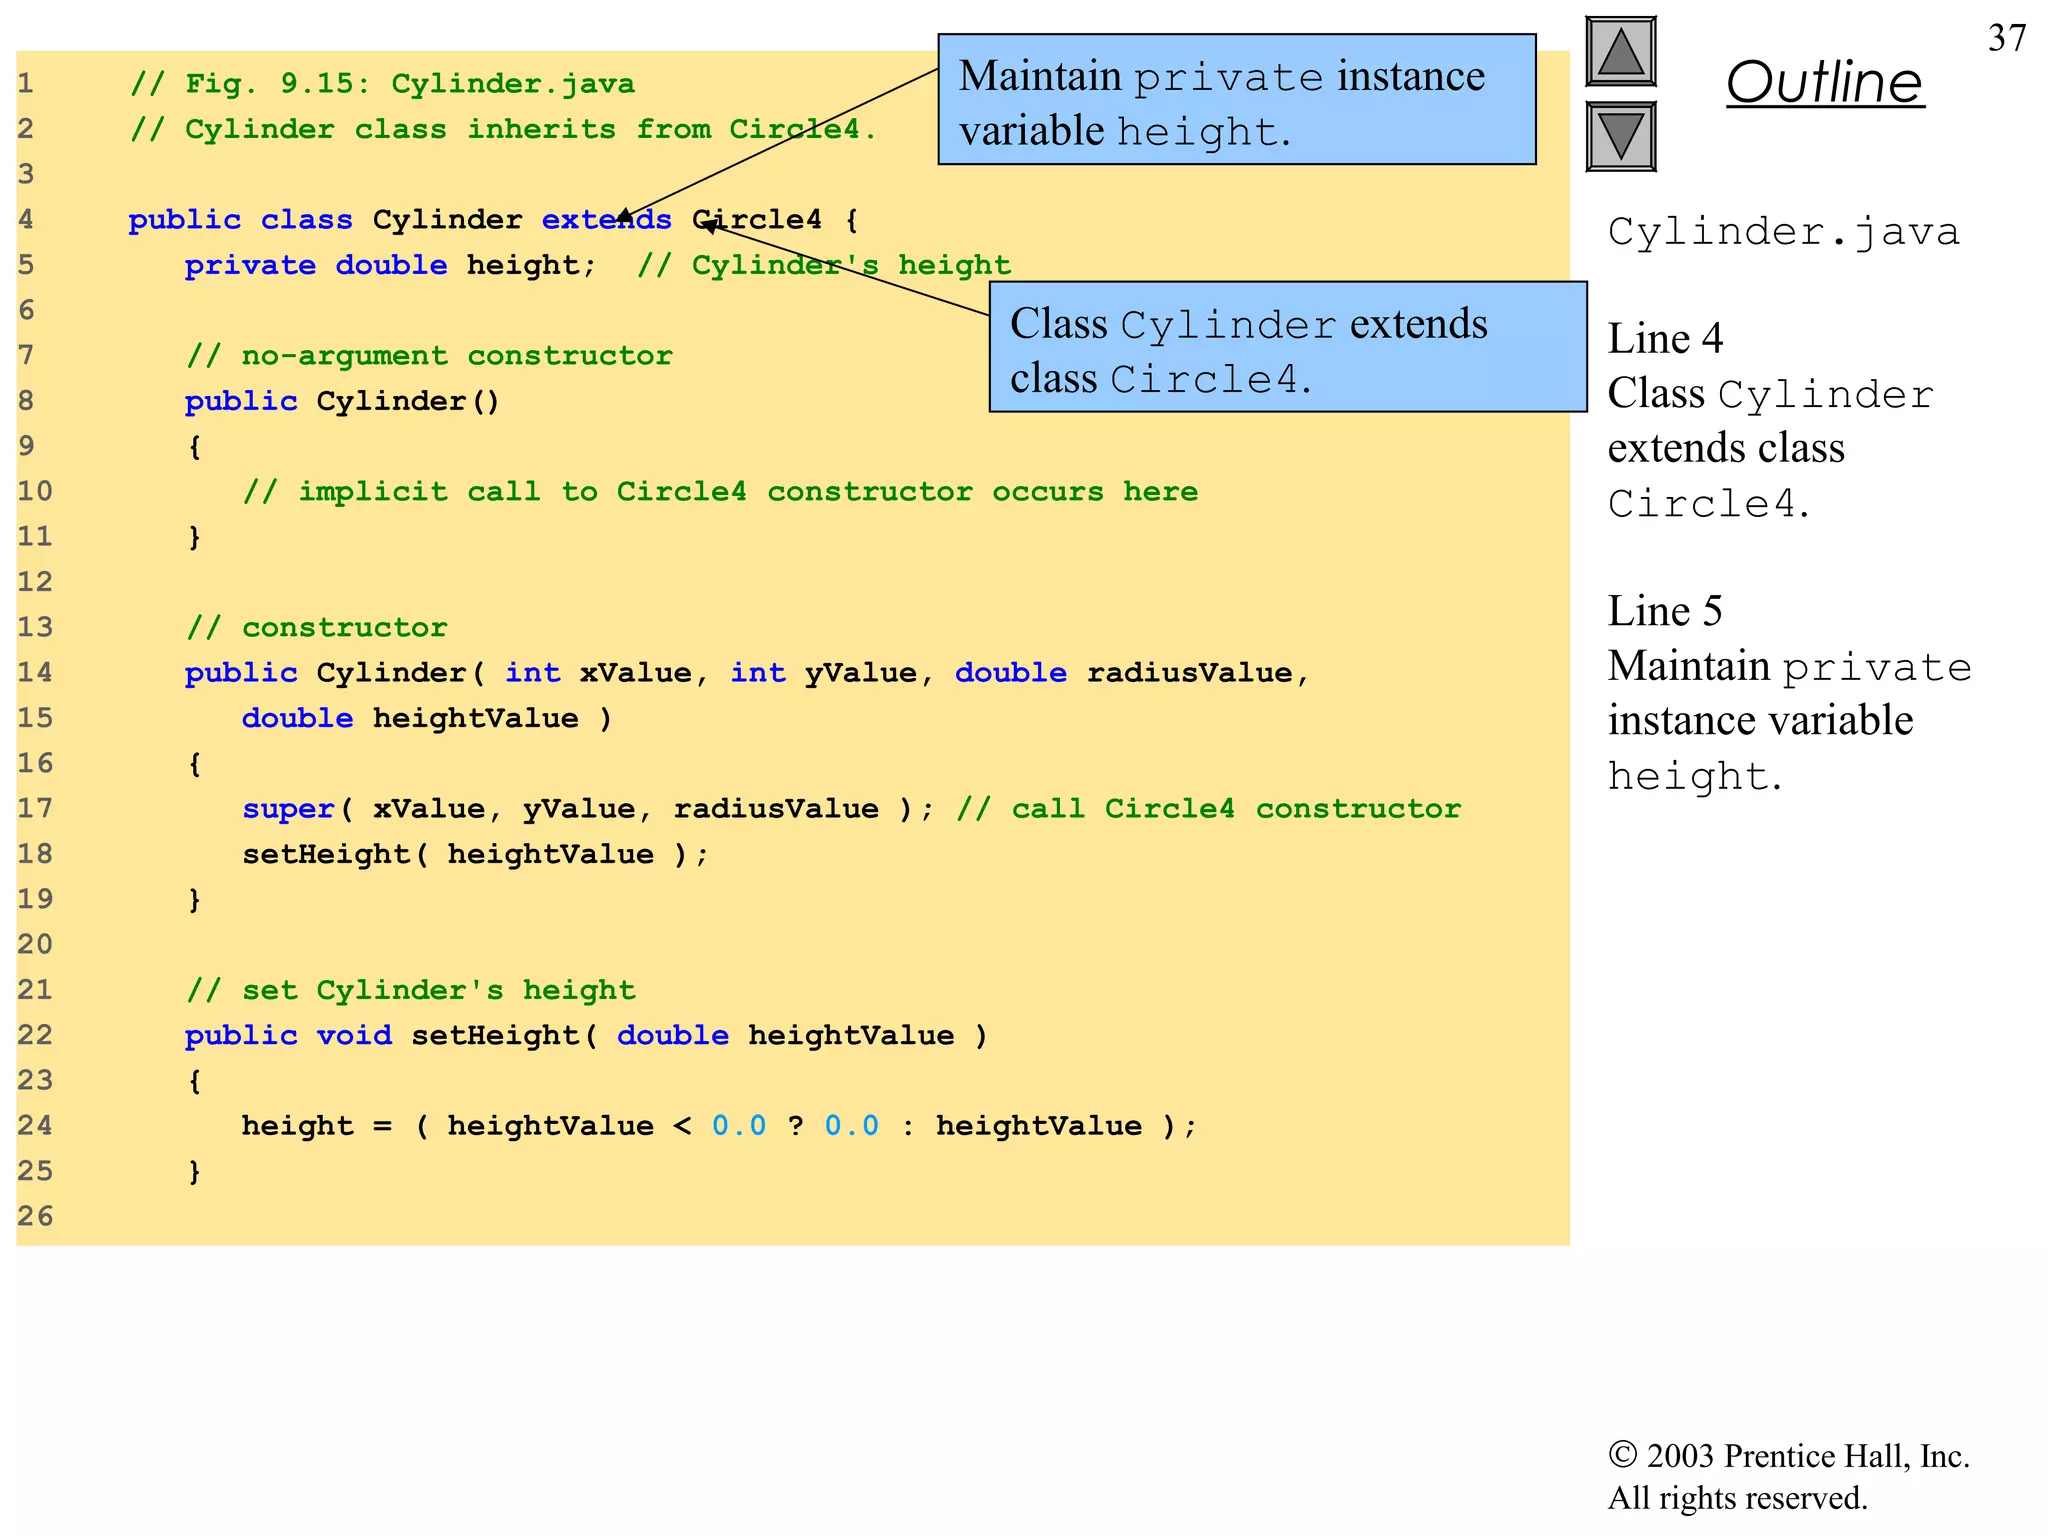Screen dimensions: 2048x1536
Task: Click the Cylinder.java filename in sidebar
Action: (1783, 232)
